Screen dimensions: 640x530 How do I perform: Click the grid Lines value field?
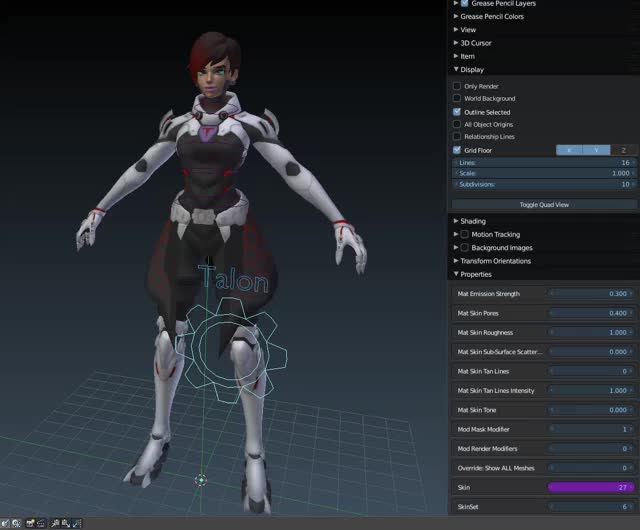544,163
